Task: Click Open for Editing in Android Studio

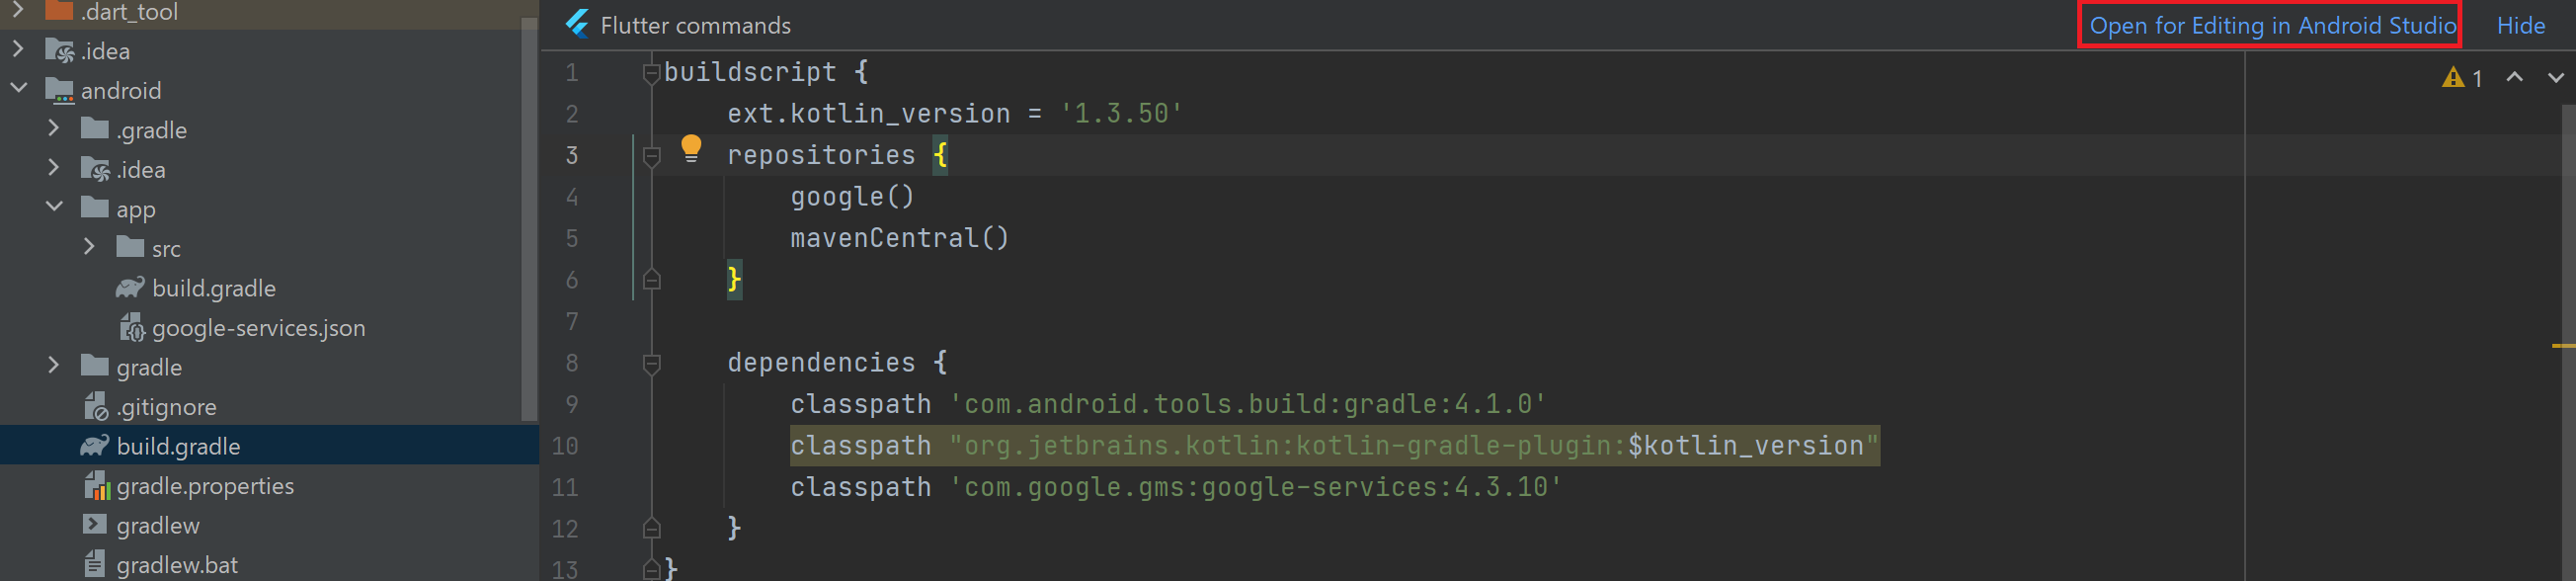Action: click(2271, 26)
